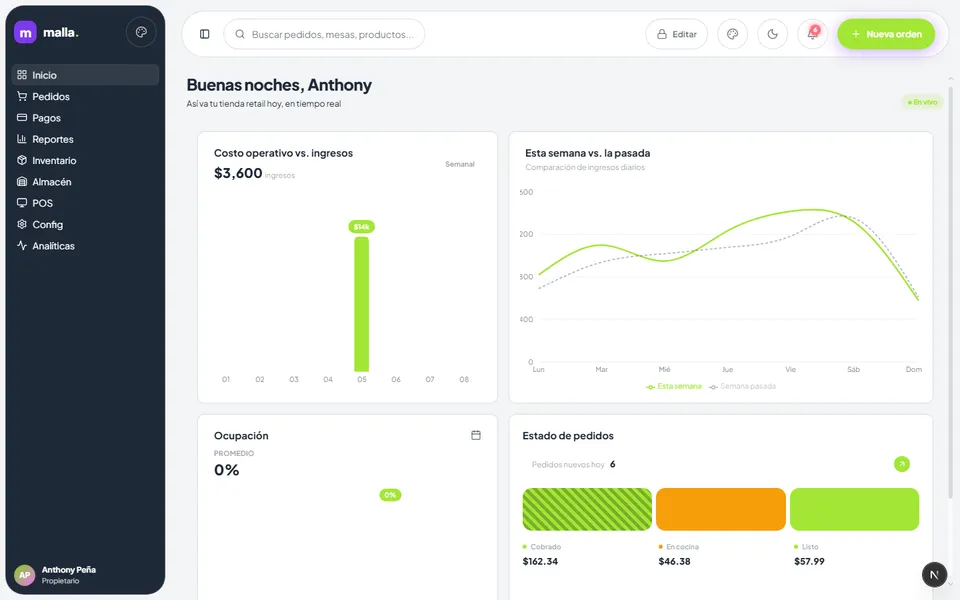The image size is (960, 600).
Task: Open notifications with the bell icon
Action: pyautogui.click(x=812, y=34)
